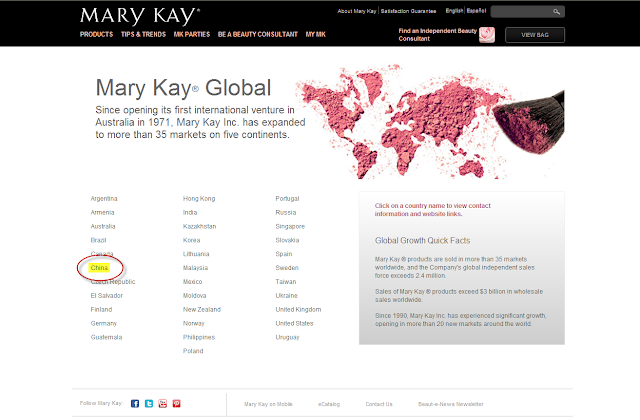Select the highlighted China link

99,268
